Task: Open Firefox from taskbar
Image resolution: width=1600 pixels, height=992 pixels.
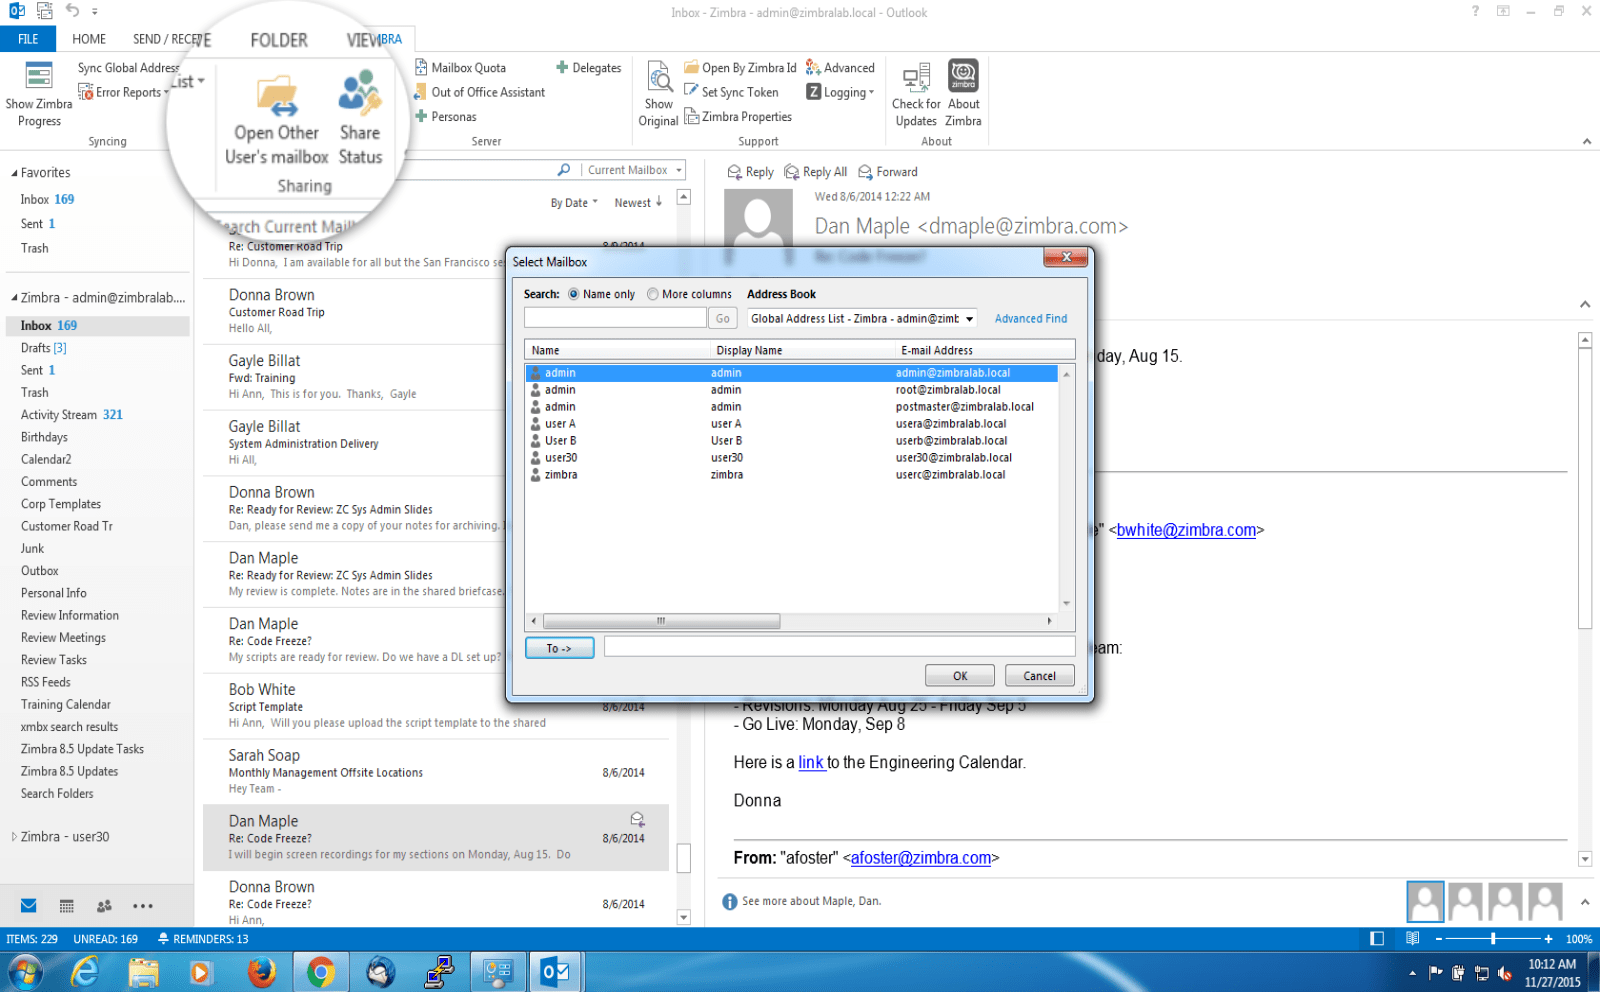Action: click(261, 972)
